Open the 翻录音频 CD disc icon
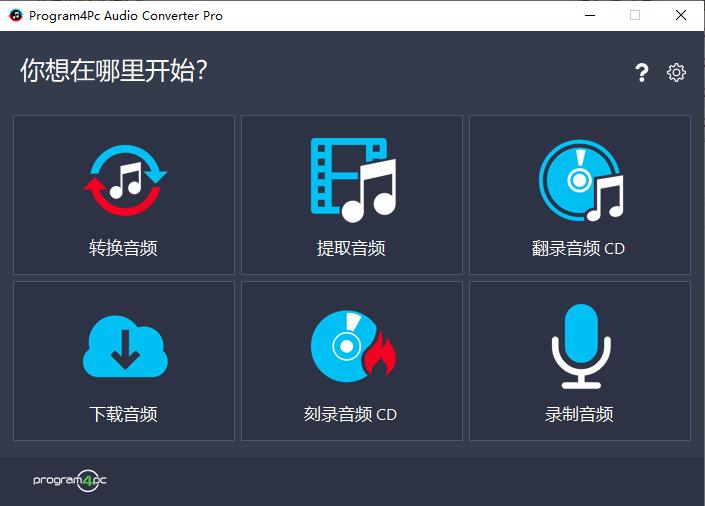Image resolution: width=705 pixels, height=506 pixels. point(581,180)
